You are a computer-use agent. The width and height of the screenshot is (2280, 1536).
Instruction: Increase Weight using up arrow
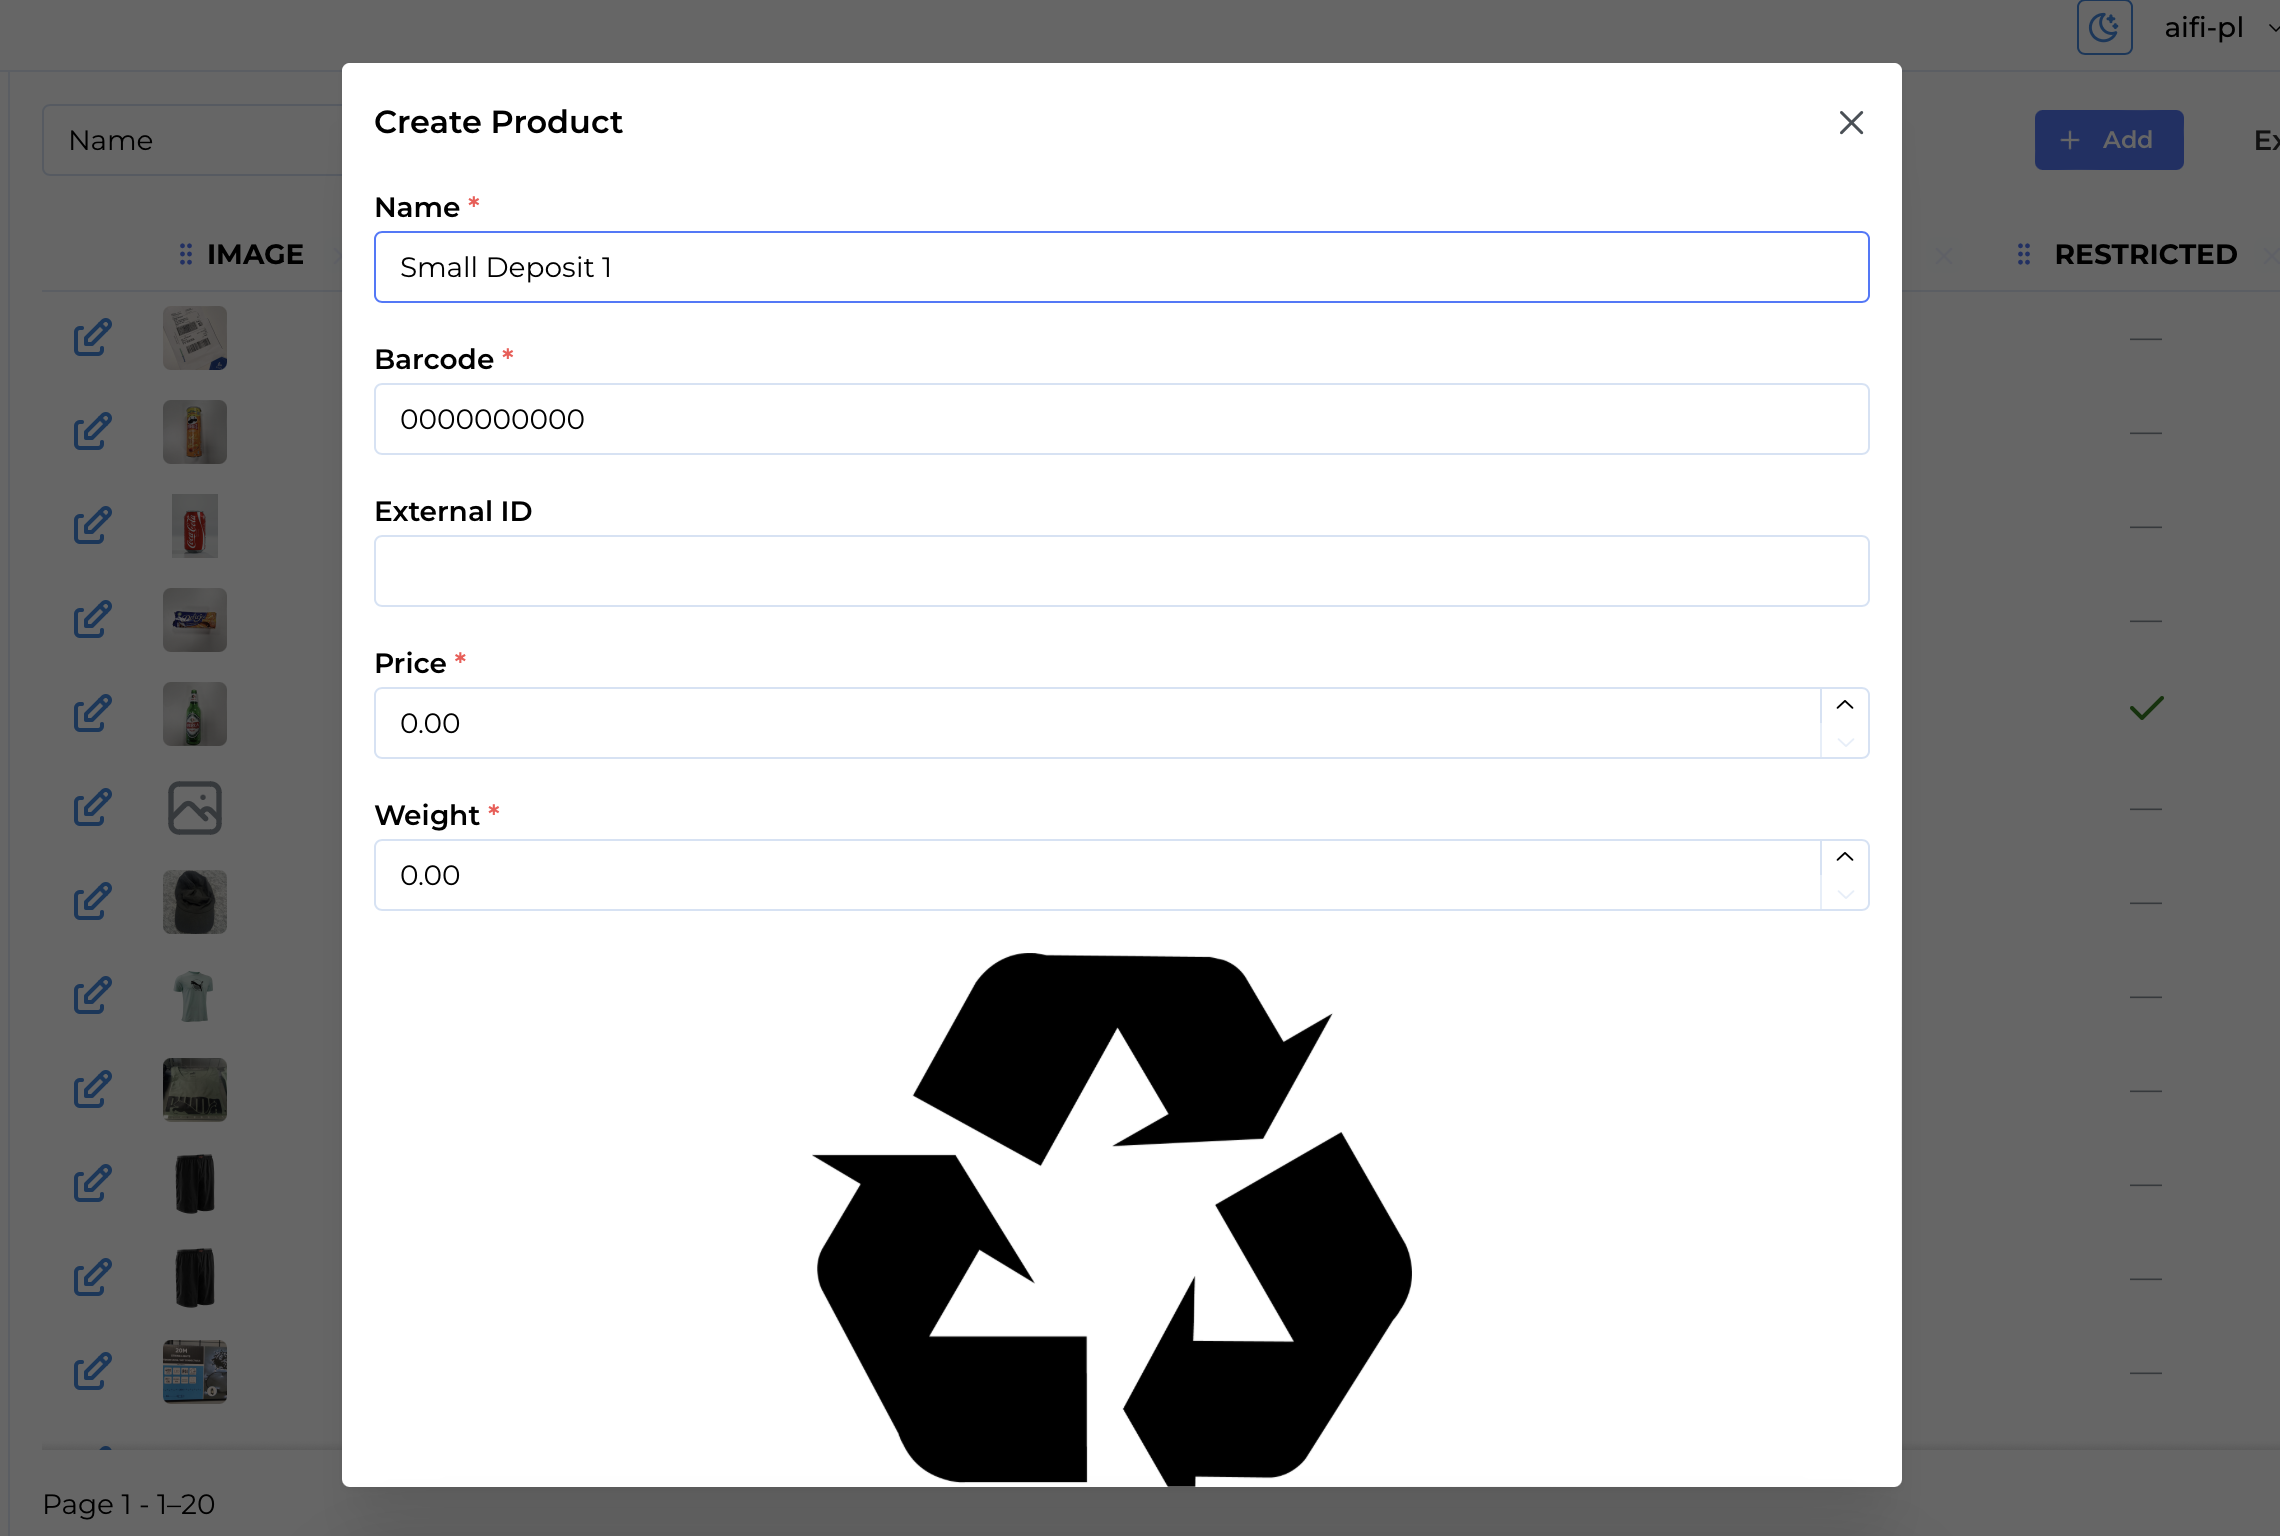pyautogui.click(x=1845, y=857)
